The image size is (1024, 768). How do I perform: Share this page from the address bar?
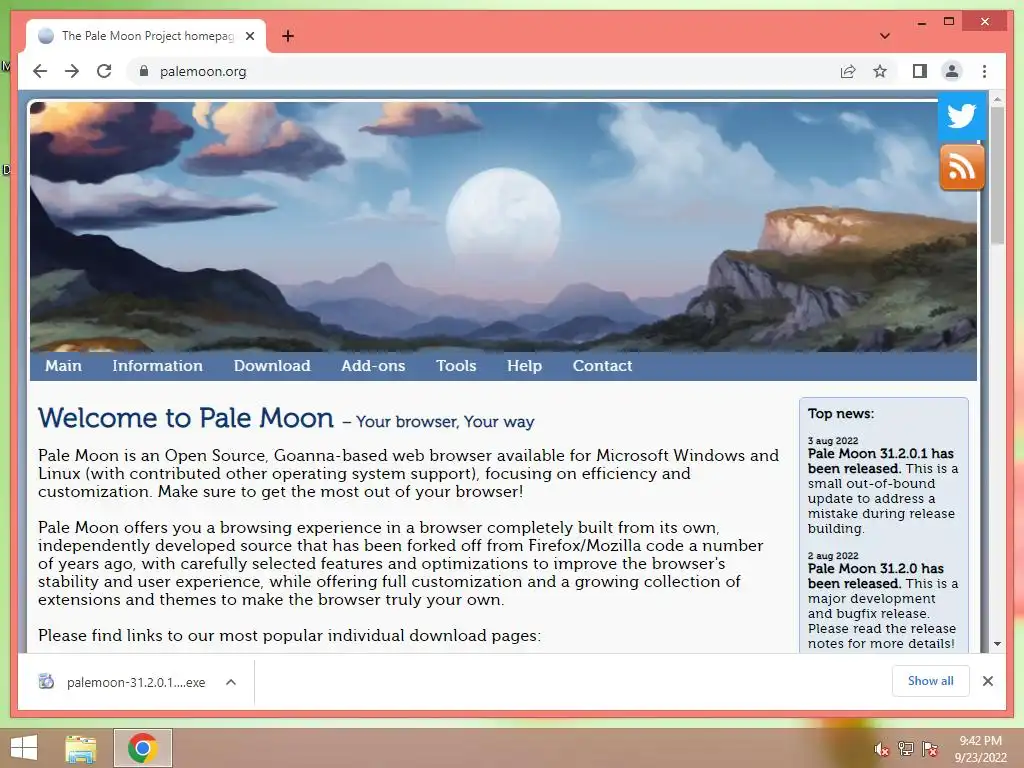(x=848, y=71)
